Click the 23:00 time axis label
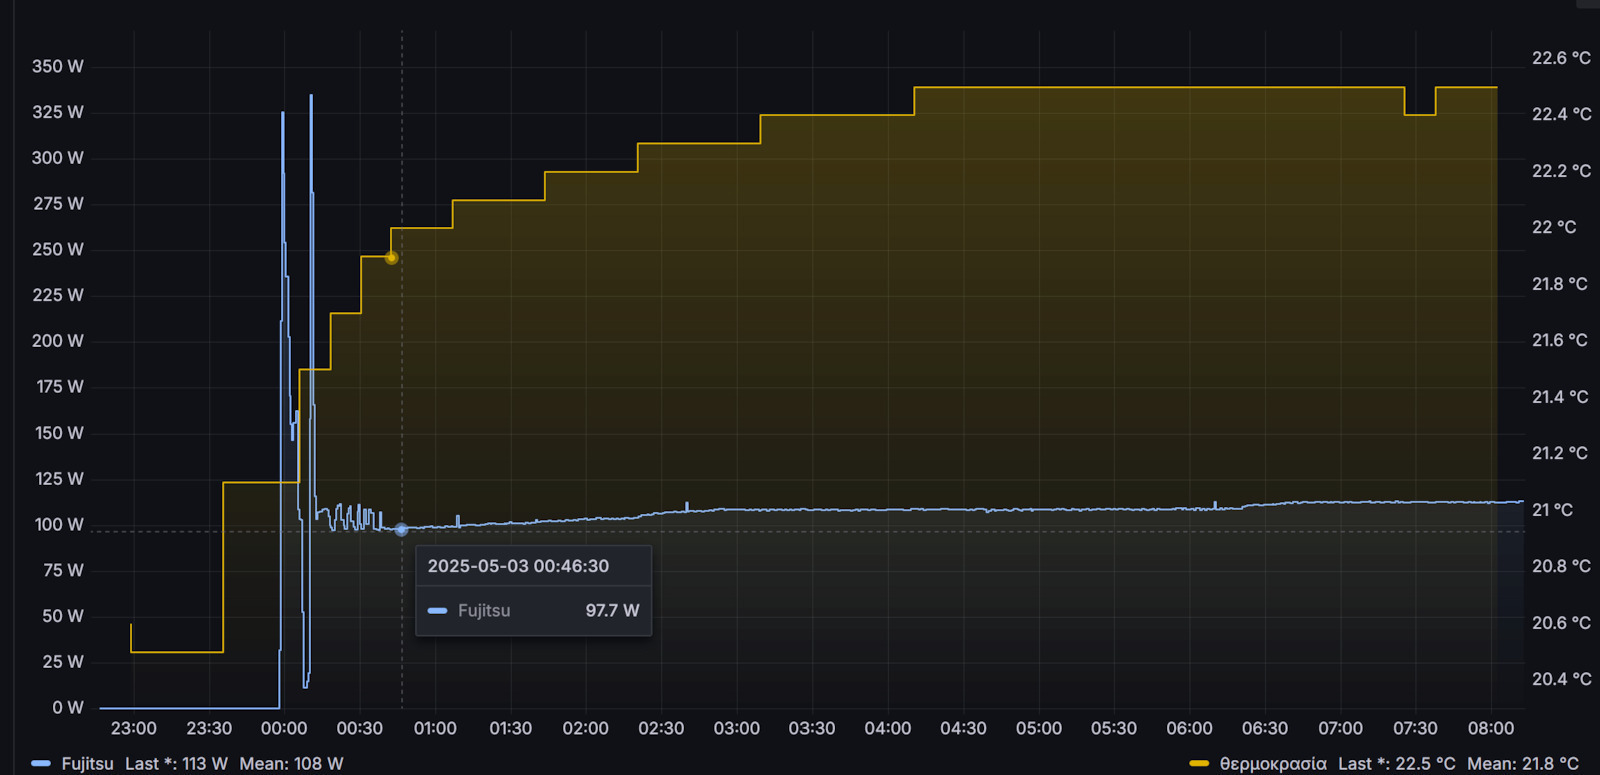 tap(133, 728)
